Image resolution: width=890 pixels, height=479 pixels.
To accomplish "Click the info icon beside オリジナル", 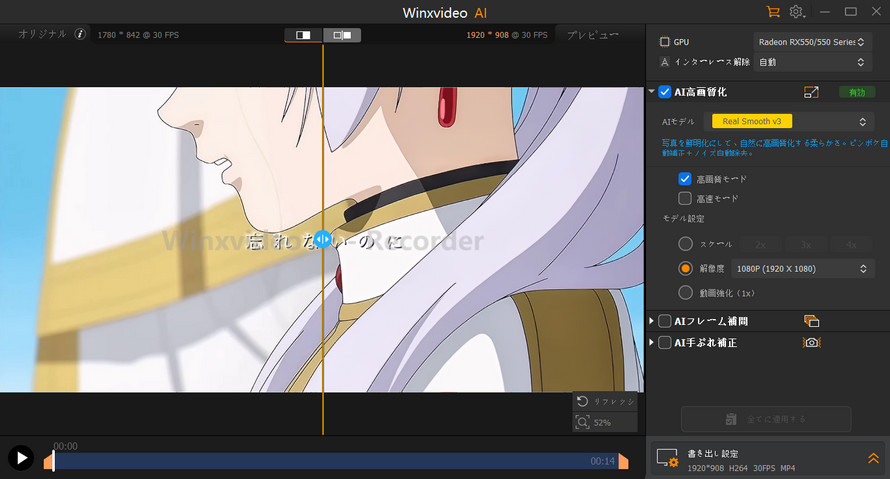I will point(80,34).
